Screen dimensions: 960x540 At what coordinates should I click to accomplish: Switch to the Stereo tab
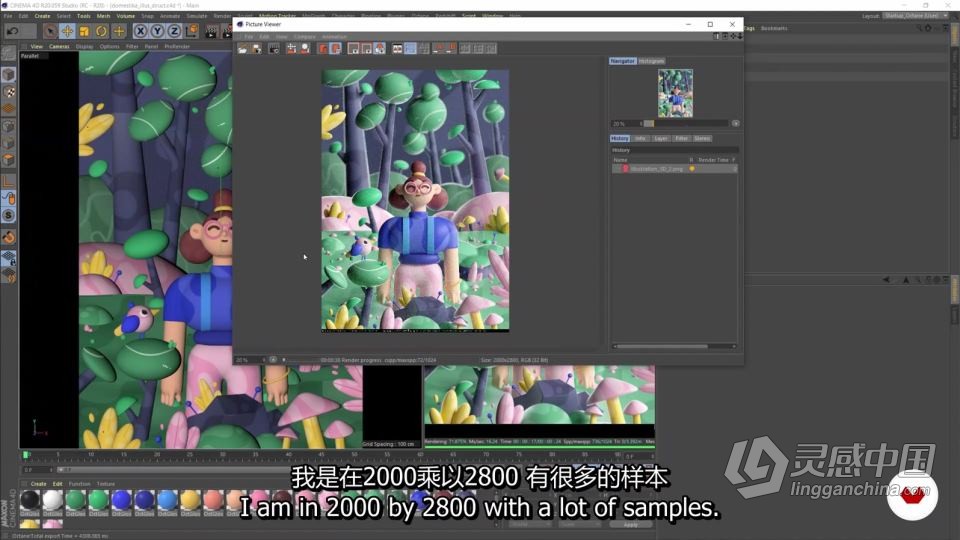point(702,138)
